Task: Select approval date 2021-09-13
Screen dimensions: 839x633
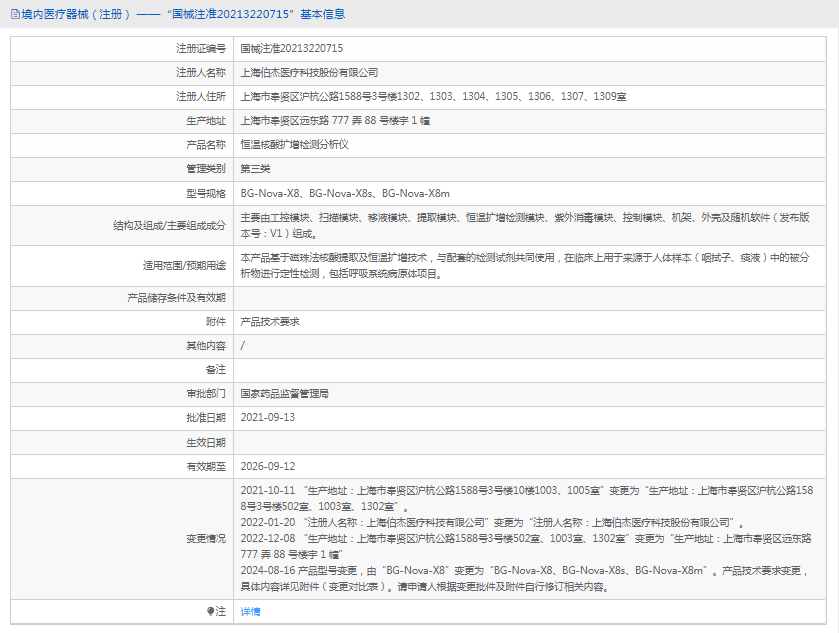Action: coord(268,418)
